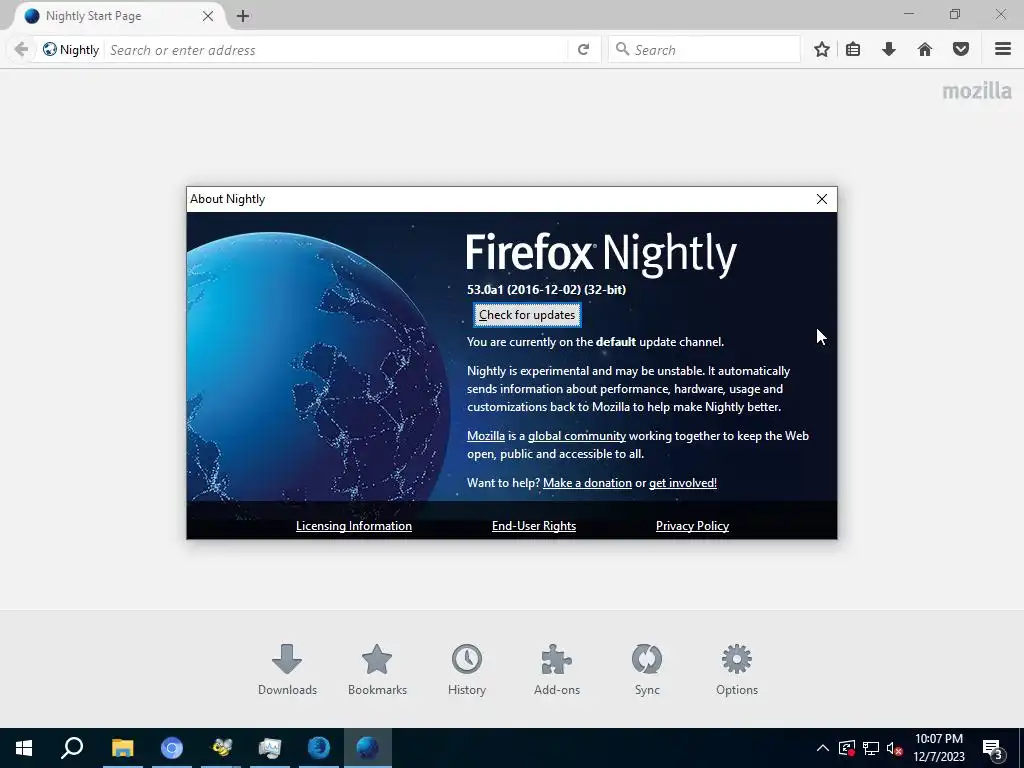Reload the current page
The width and height of the screenshot is (1024, 768).
pos(583,49)
